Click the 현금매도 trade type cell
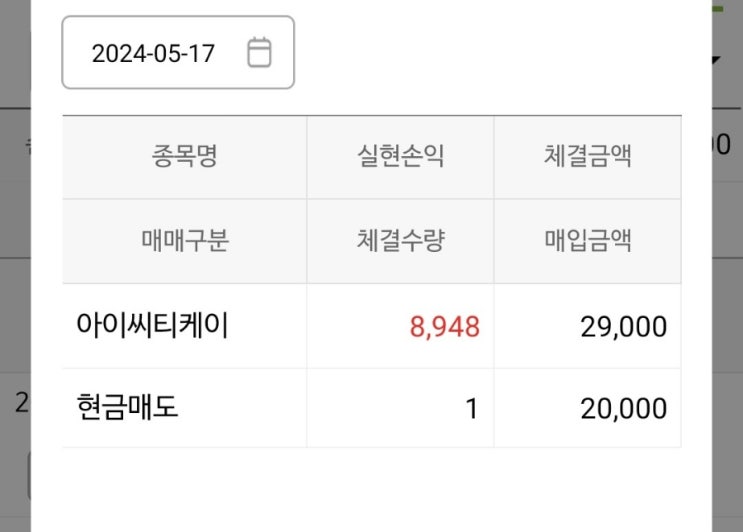The width and height of the screenshot is (743, 532). tap(127, 408)
